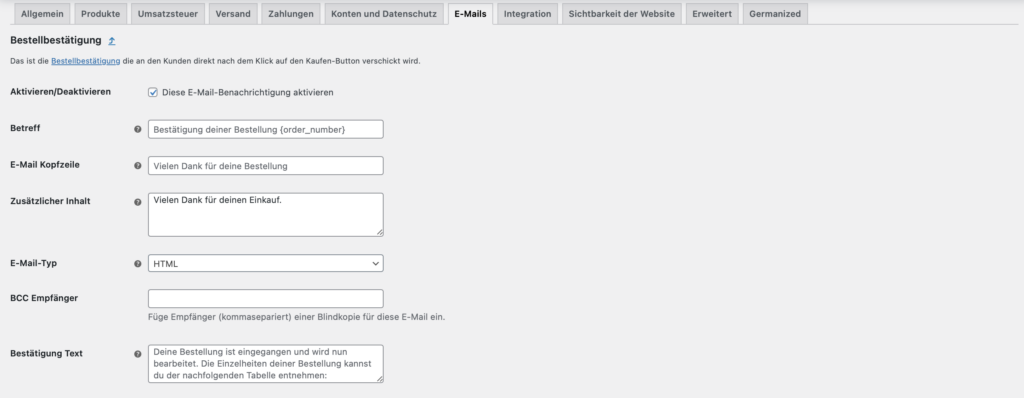Click the back arrow icon beside Bestellbestätigung heading
Screen dimensions: 1024x398
pyautogui.click(x=112, y=41)
